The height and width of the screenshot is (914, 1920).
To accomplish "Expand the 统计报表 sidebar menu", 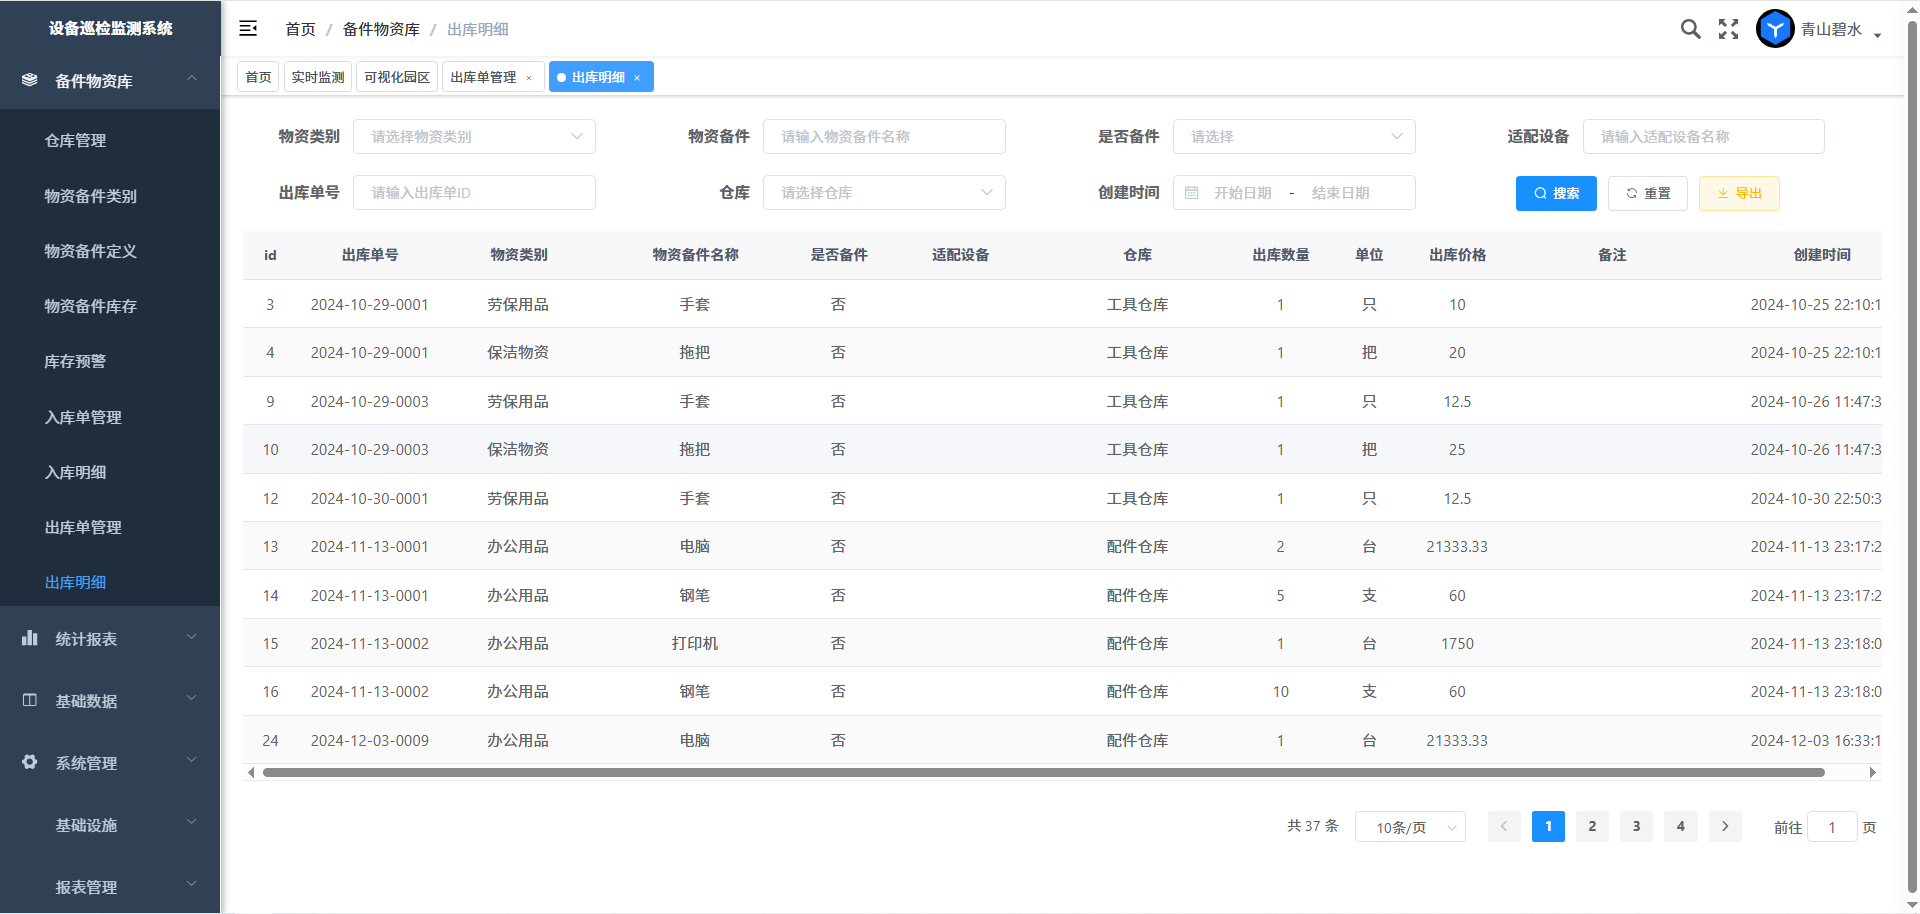I will pos(110,639).
